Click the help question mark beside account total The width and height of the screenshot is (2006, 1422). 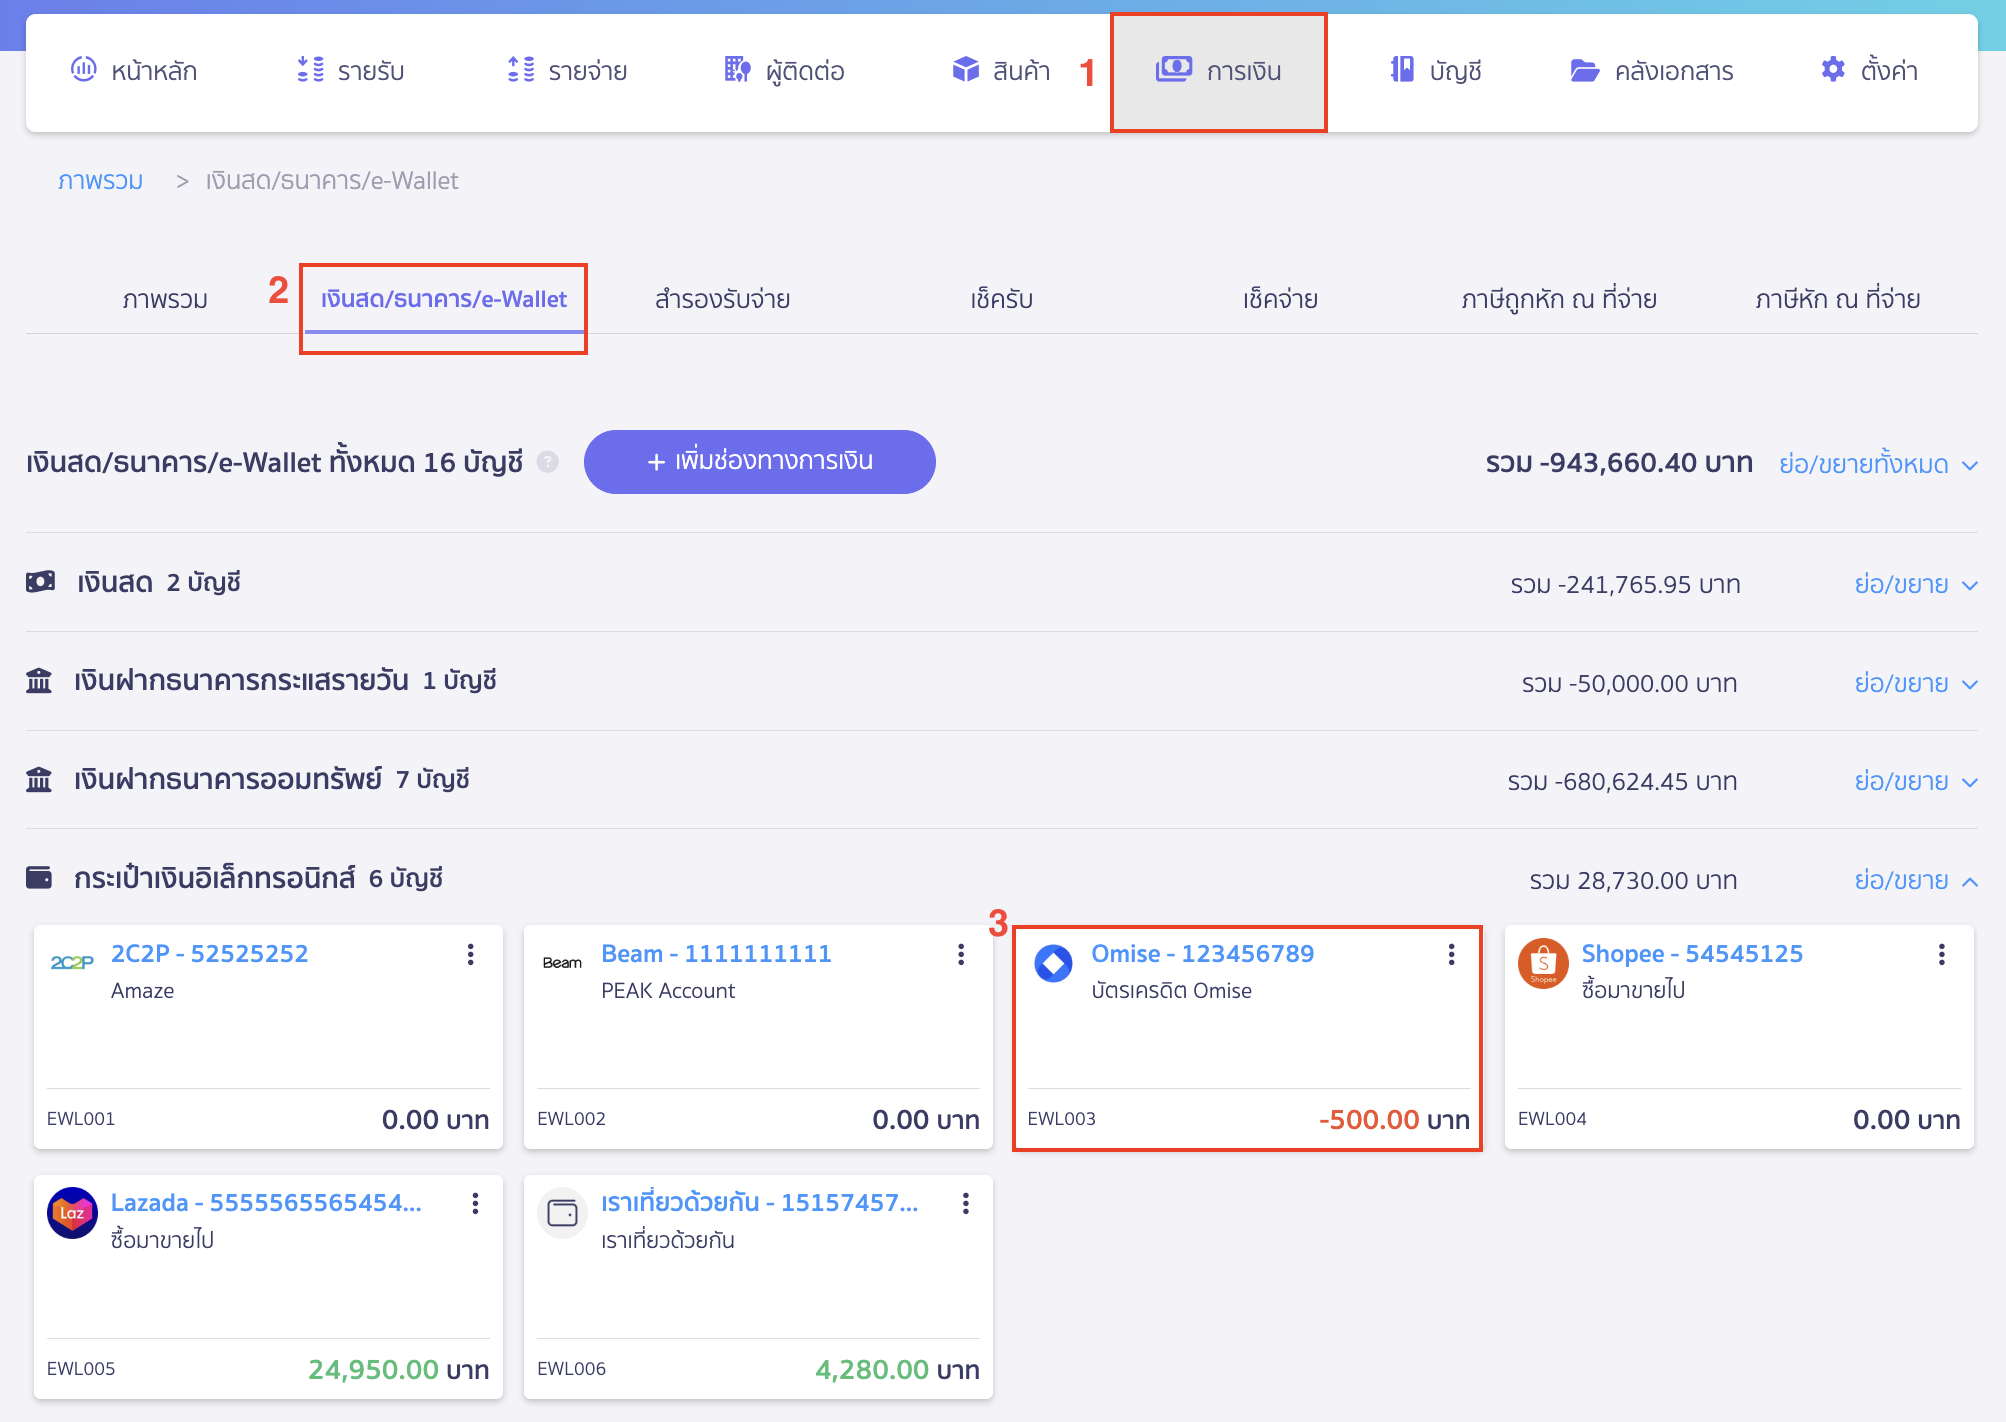pyautogui.click(x=548, y=462)
